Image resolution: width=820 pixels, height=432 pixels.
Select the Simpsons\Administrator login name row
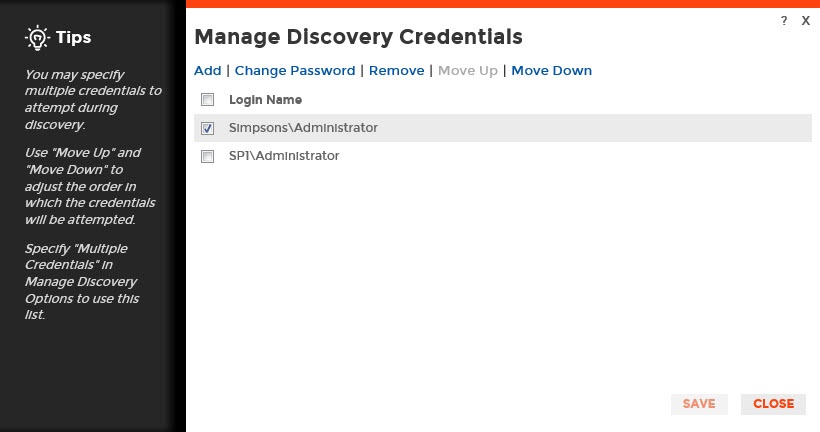coord(303,128)
